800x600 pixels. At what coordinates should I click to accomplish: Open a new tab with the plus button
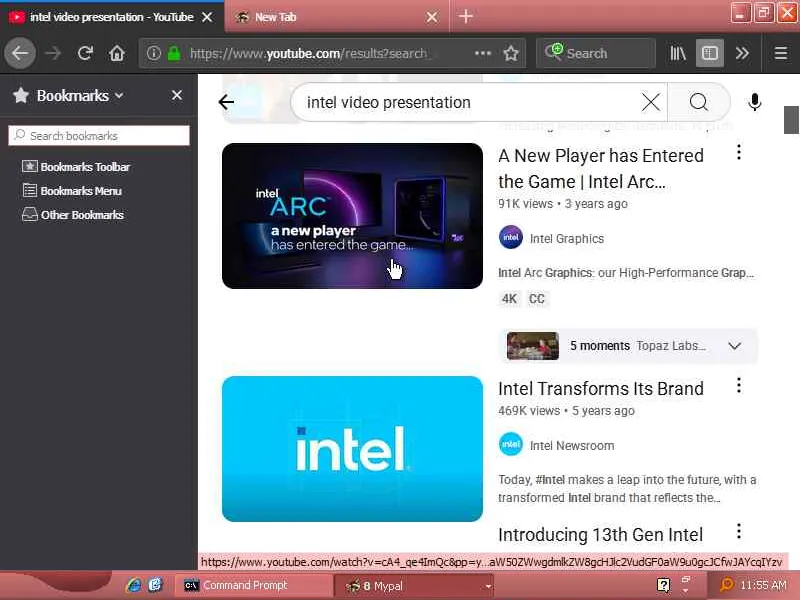pyautogui.click(x=466, y=16)
